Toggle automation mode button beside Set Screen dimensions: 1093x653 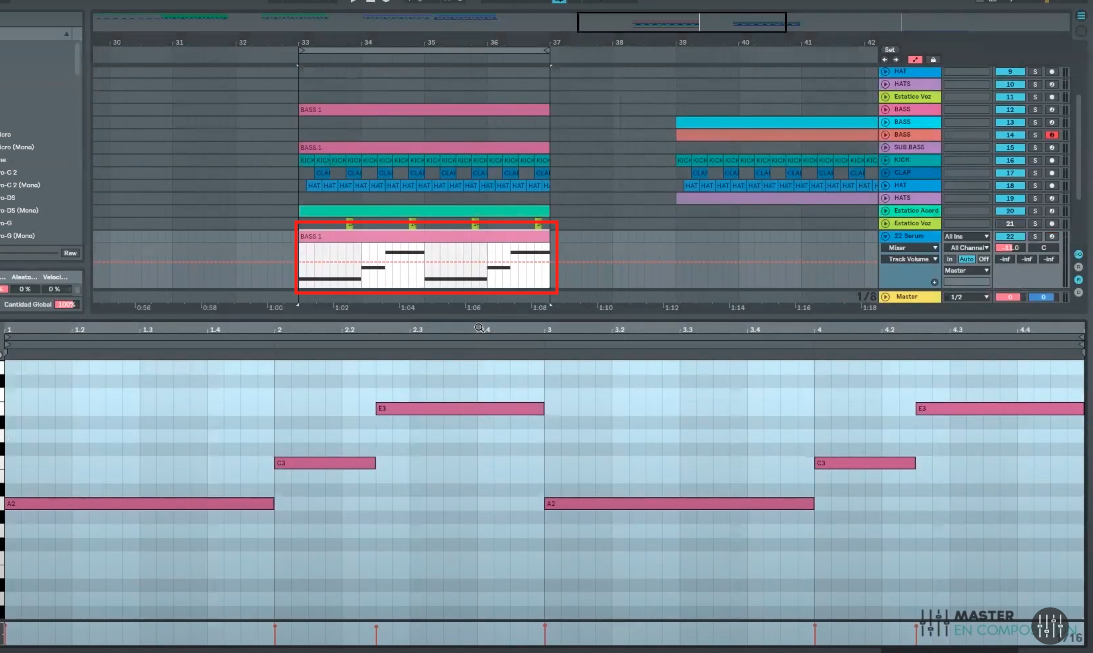915,60
